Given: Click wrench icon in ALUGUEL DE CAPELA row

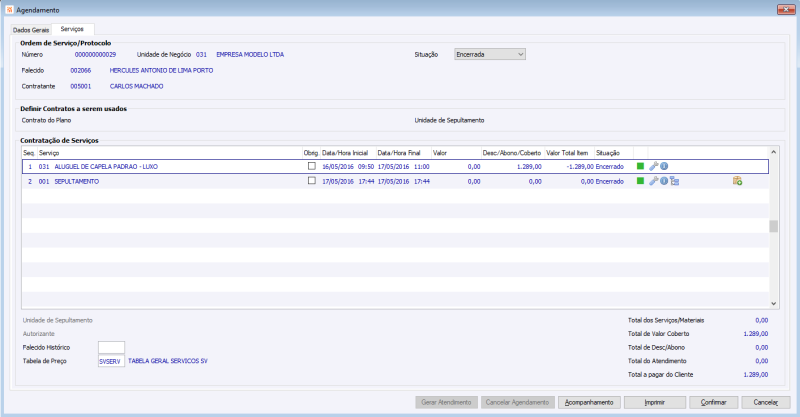Looking at the screenshot, I should click(653, 166).
